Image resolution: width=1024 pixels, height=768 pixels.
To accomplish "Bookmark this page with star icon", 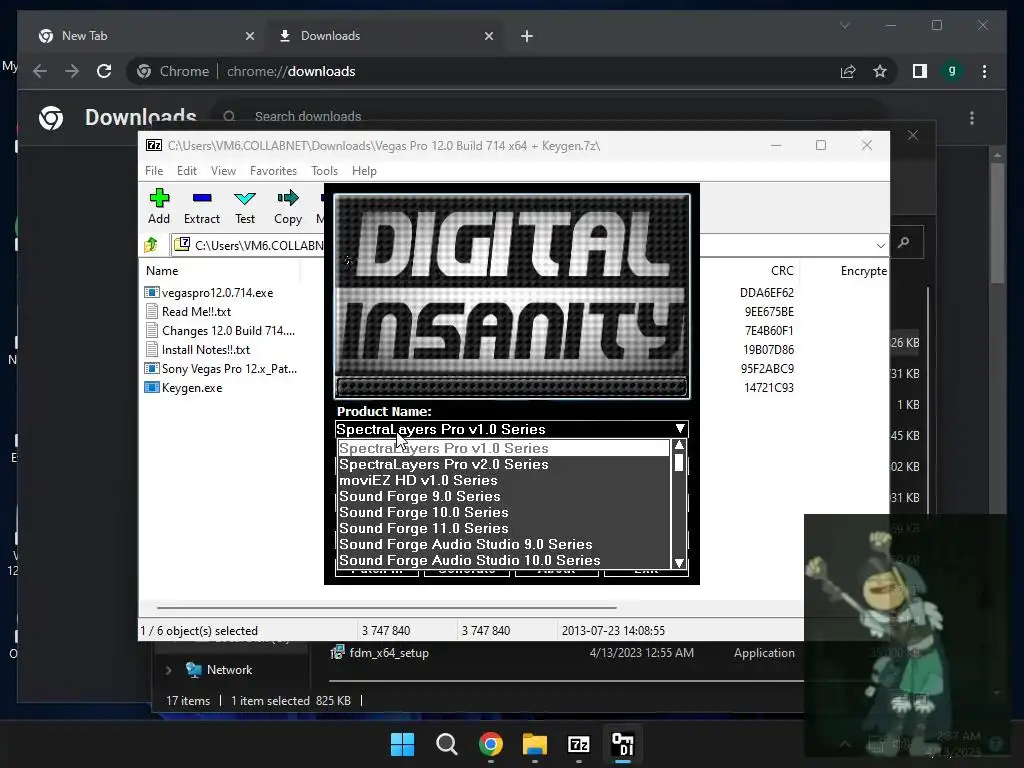I will coord(880,71).
